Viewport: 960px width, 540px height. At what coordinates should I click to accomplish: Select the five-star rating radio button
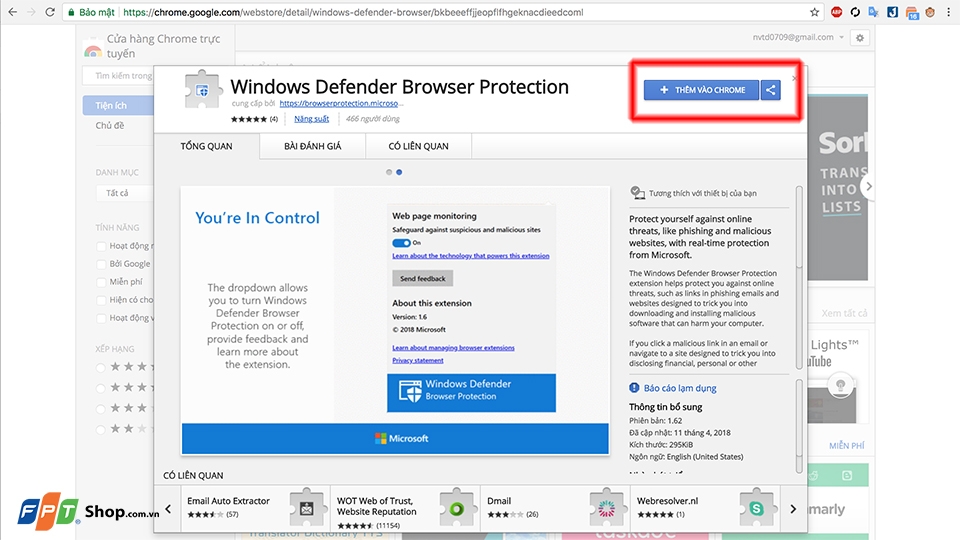point(101,367)
